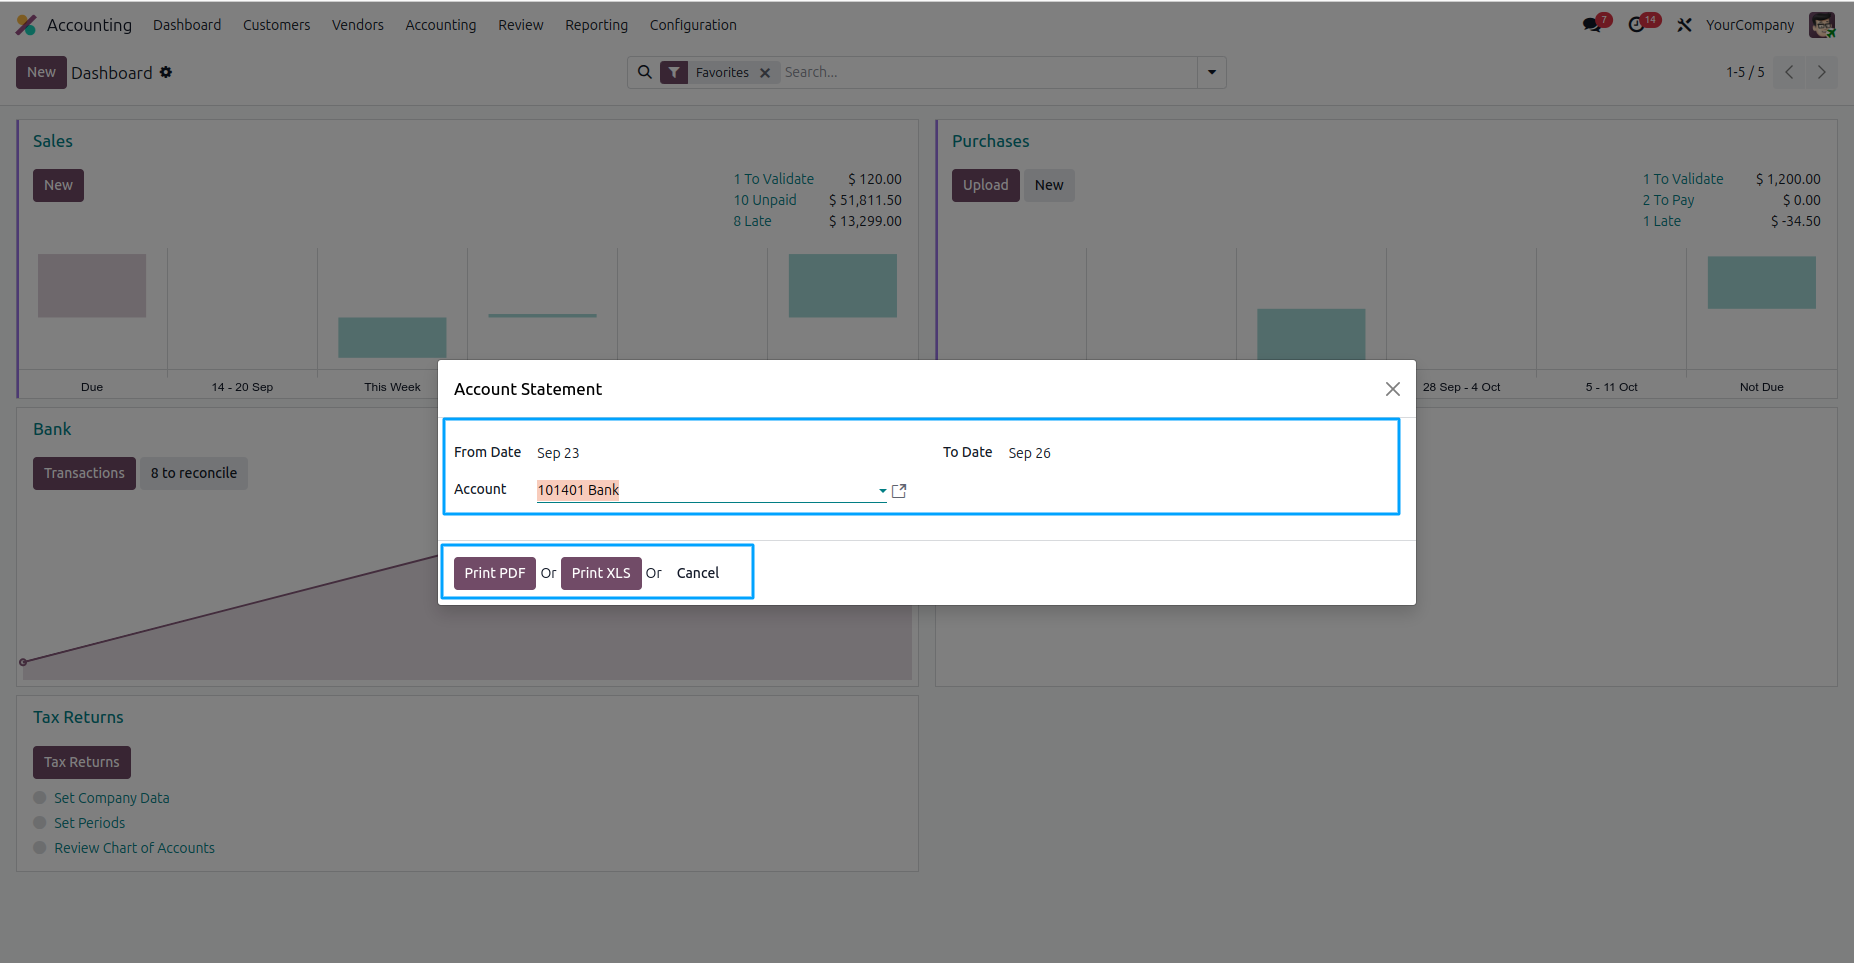
Task: Open the Set Periods step
Action: click(x=90, y=823)
